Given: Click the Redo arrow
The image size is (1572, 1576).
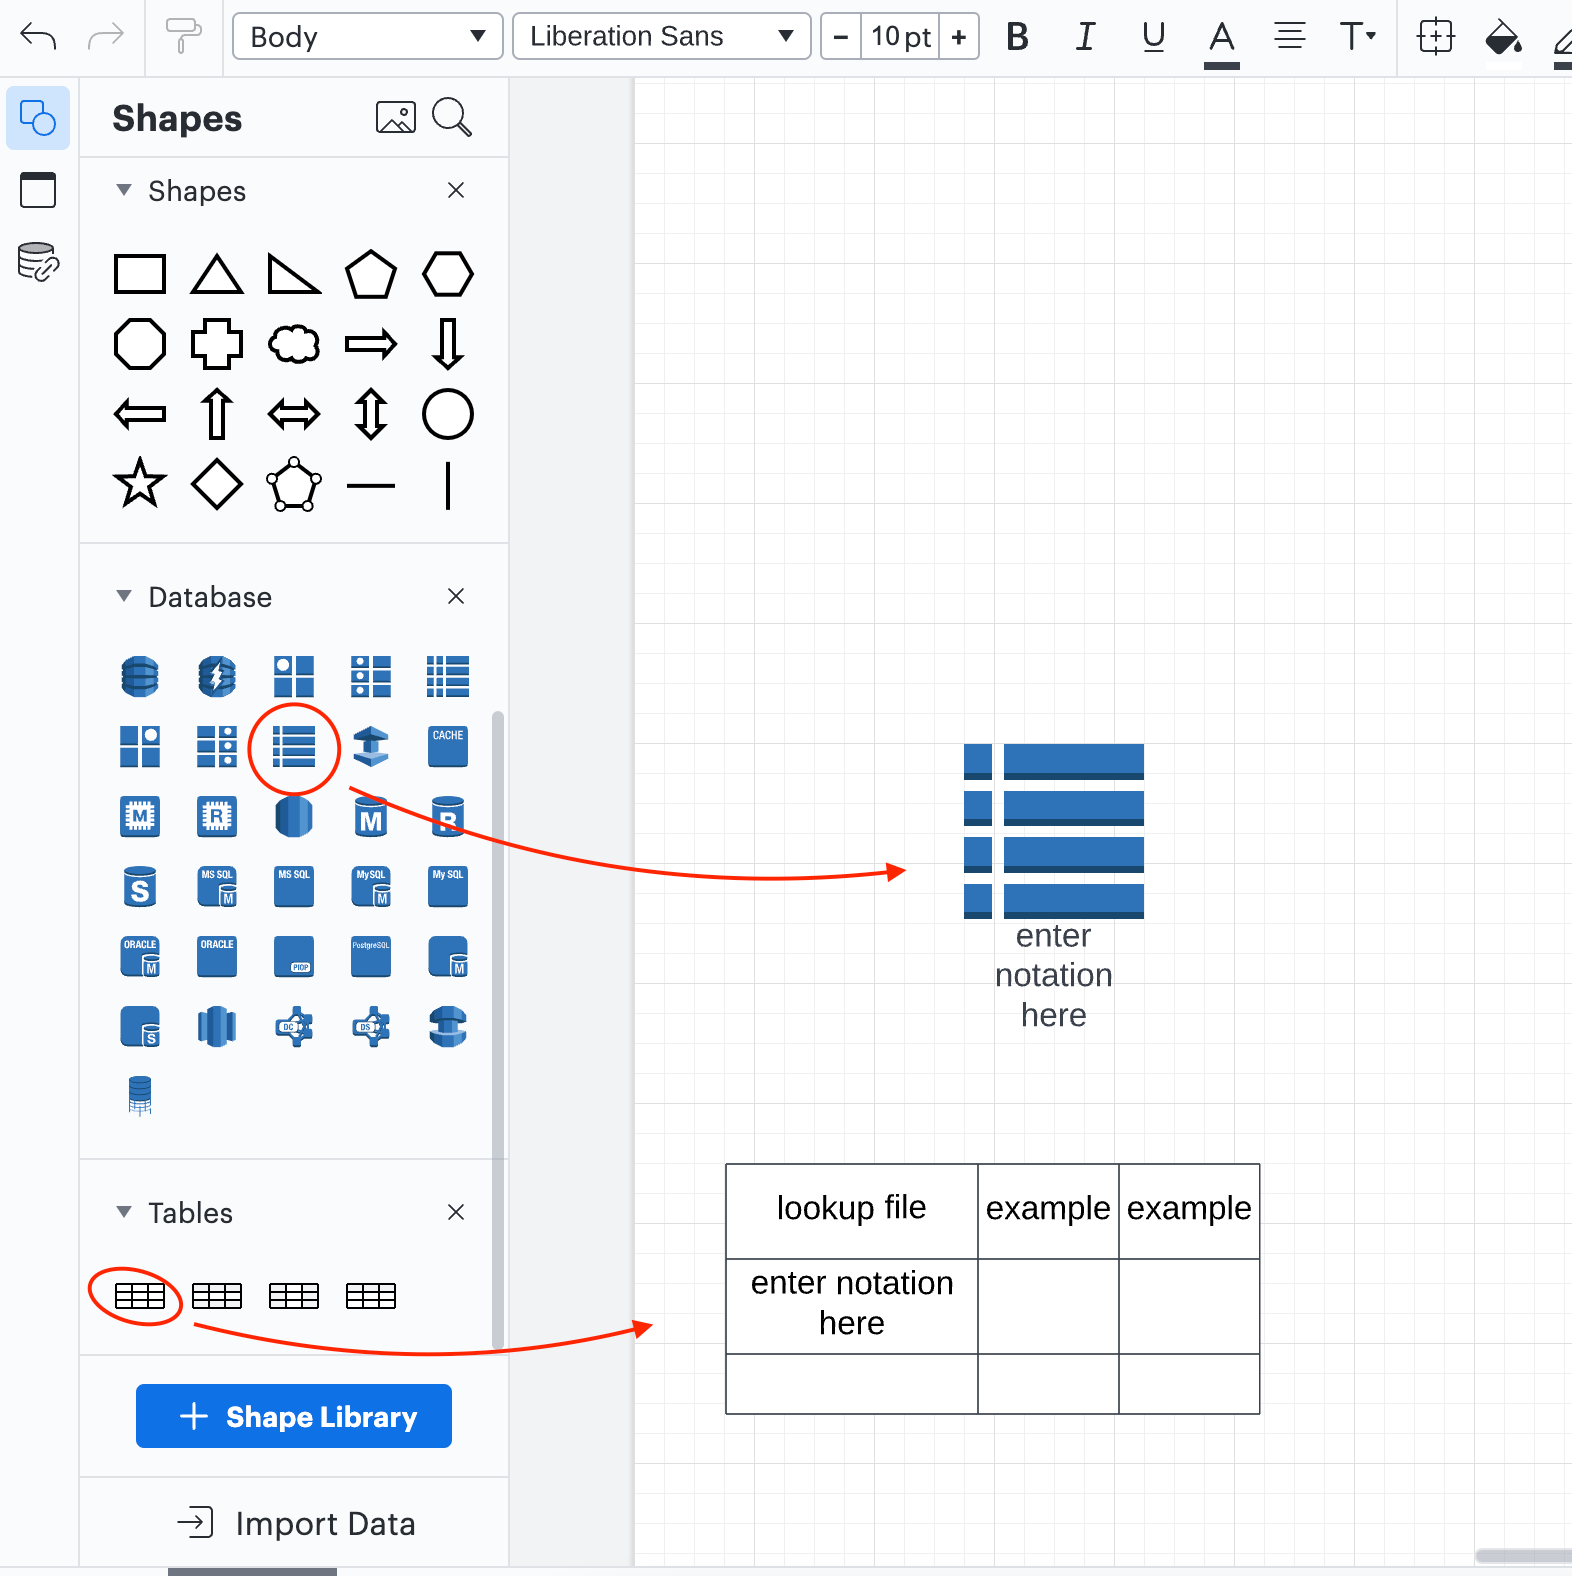Looking at the screenshot, I should (x=105, y=37).
